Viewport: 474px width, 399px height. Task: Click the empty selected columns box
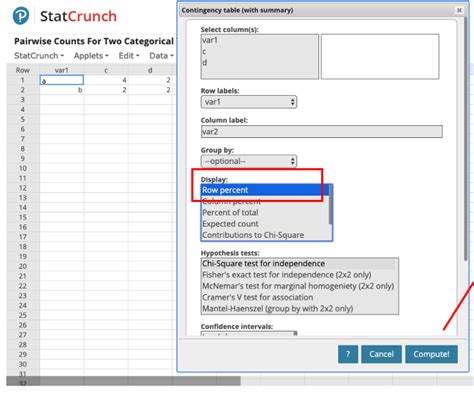(x=380, y=56)
